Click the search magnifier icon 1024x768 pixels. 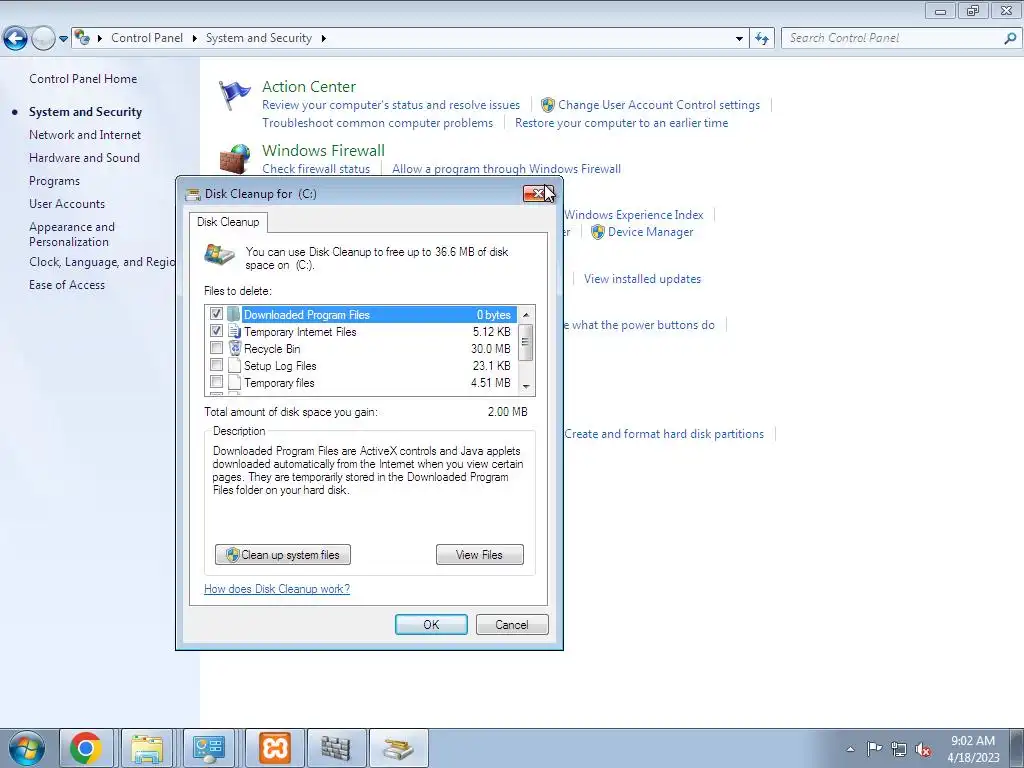click(1010, 39)
